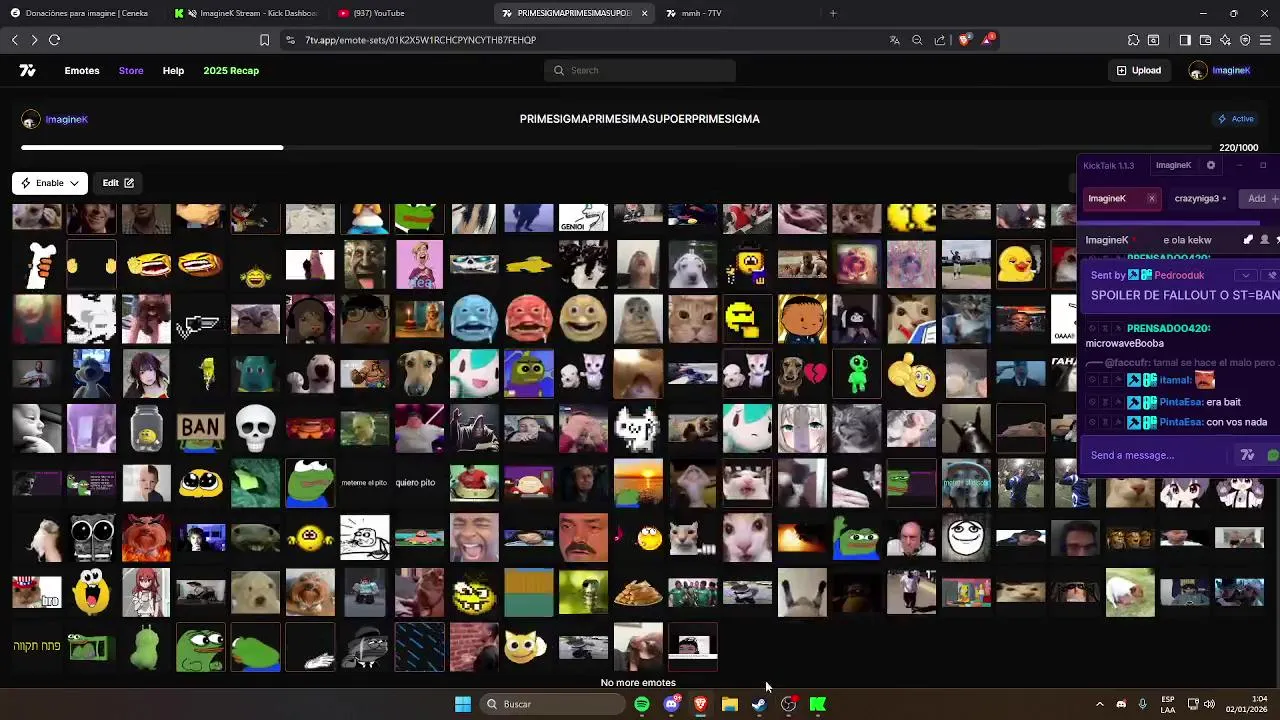Screen dimensions: 1280x720
Task: Select the brick wall emote
Action: [474, 646]
